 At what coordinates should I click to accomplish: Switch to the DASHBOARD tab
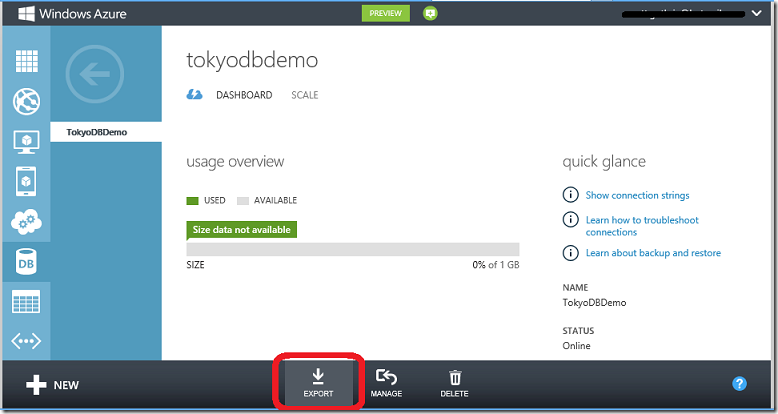[244, 95]
